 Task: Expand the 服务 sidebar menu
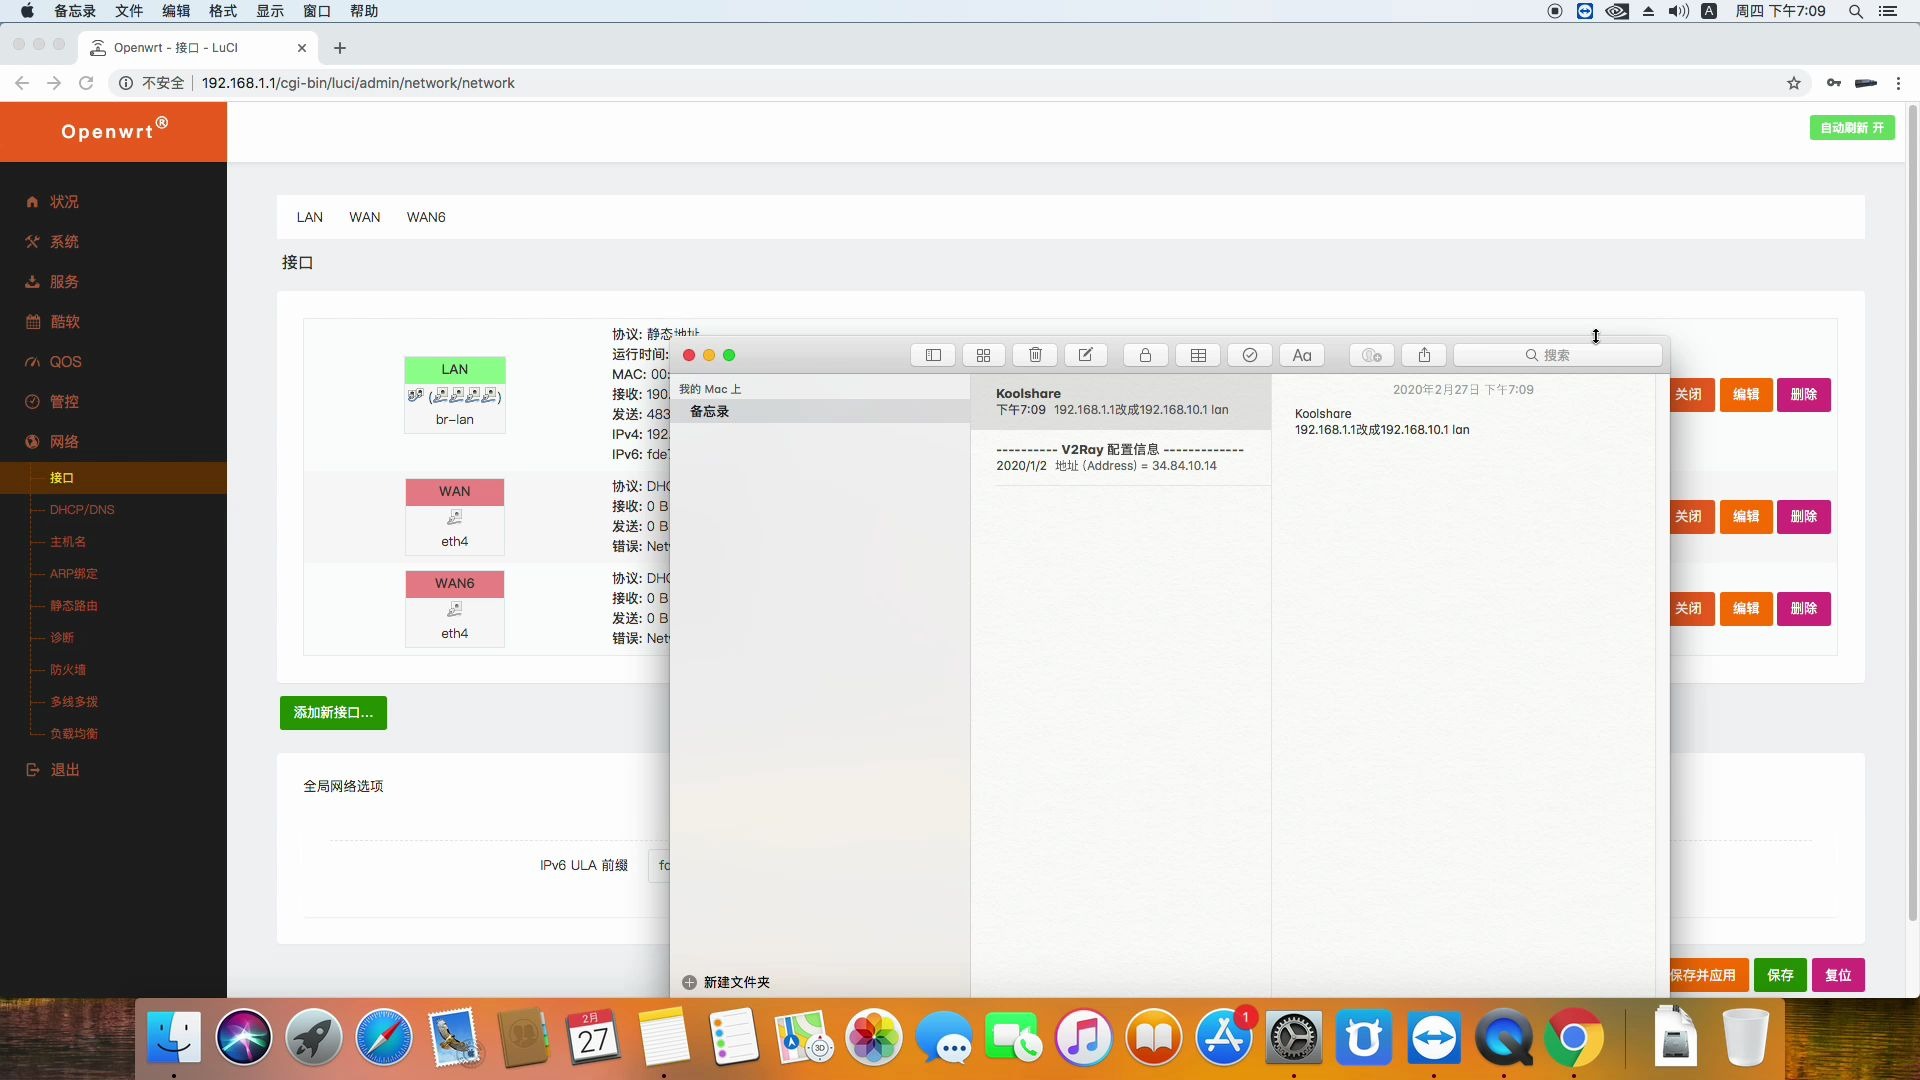[x=64, y=281]
